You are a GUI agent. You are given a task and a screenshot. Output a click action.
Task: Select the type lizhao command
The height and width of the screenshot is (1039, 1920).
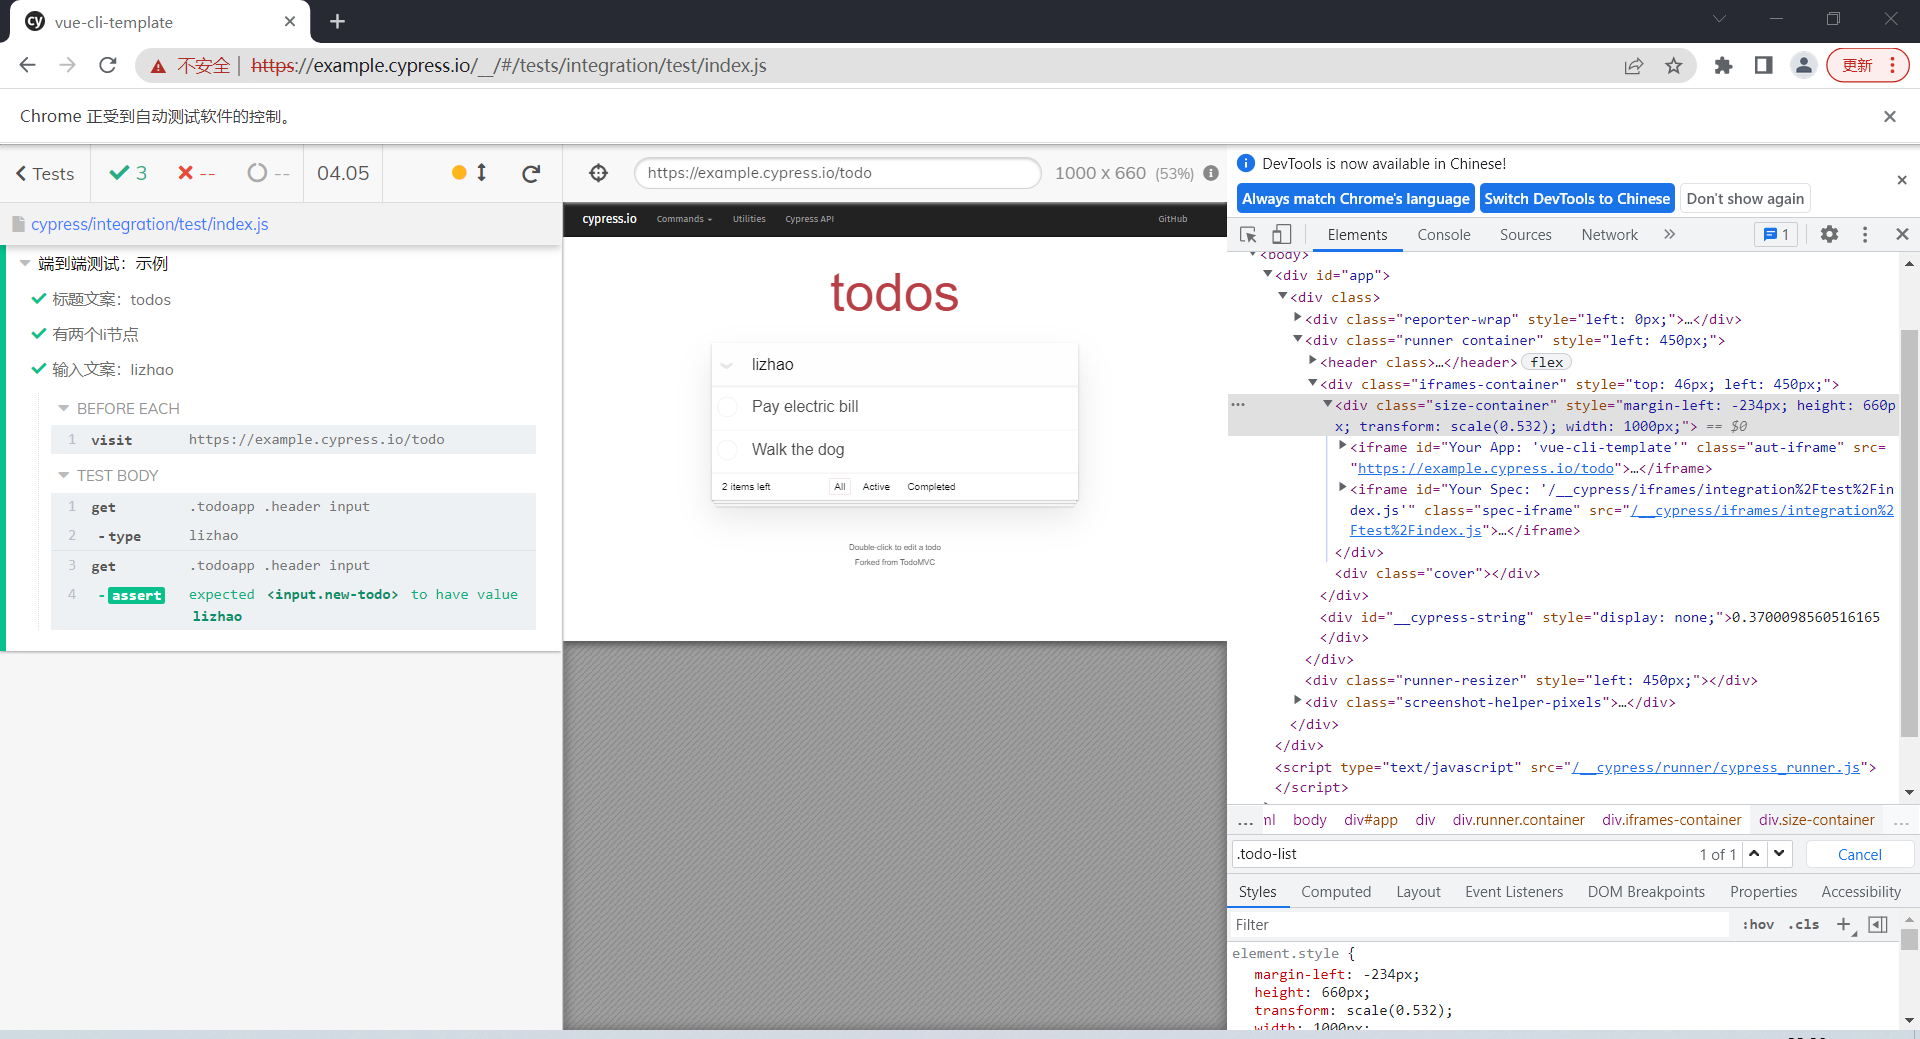293,535
